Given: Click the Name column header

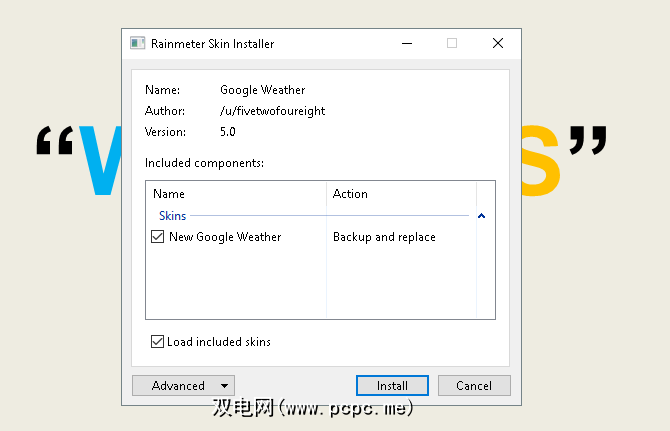Looking at the screenshot, I should tap(236, 194).
